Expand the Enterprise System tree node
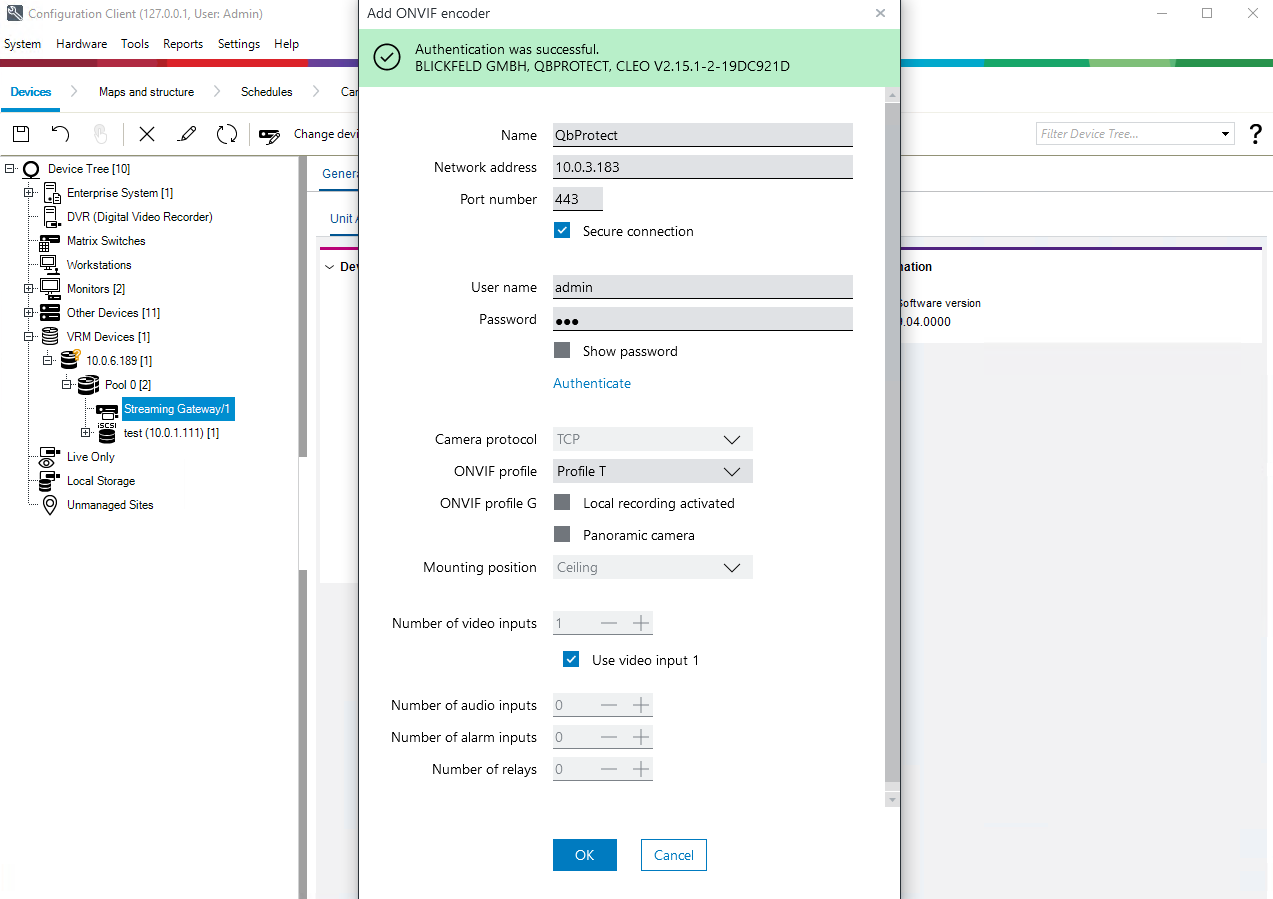This screenshot has width=1273, height=899. click(x=29, y=193)
